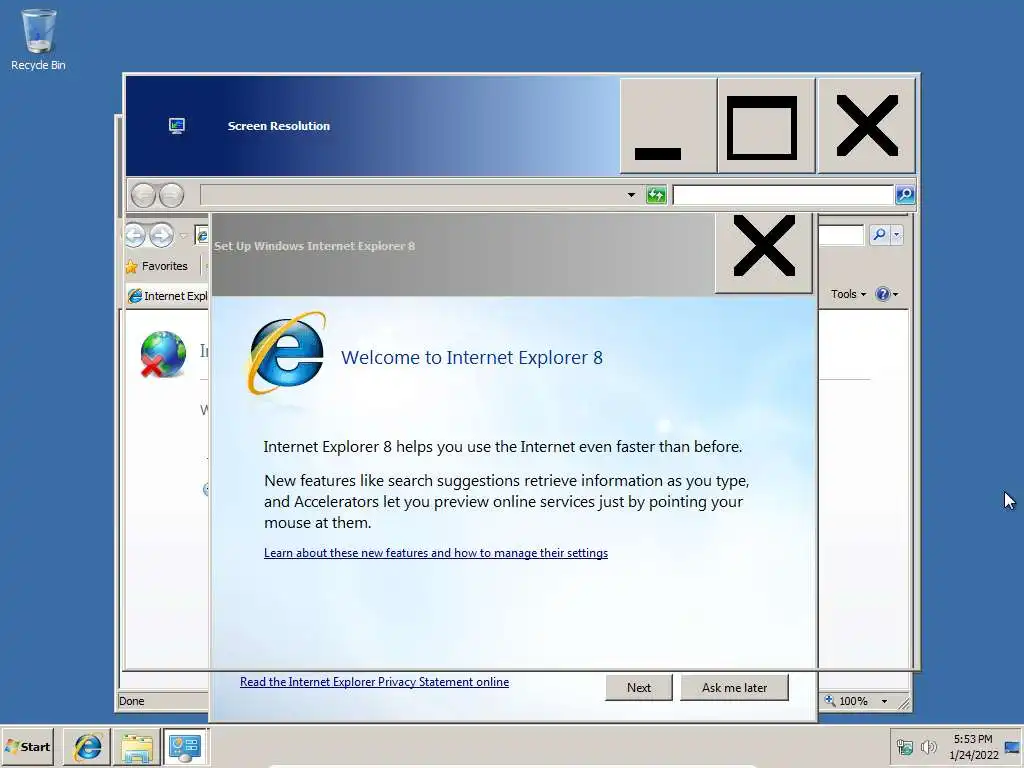This screenshot has height=768, width=1024.
Task: Select the Internet Explorer page tab
Action: click(x=168, y=296)
